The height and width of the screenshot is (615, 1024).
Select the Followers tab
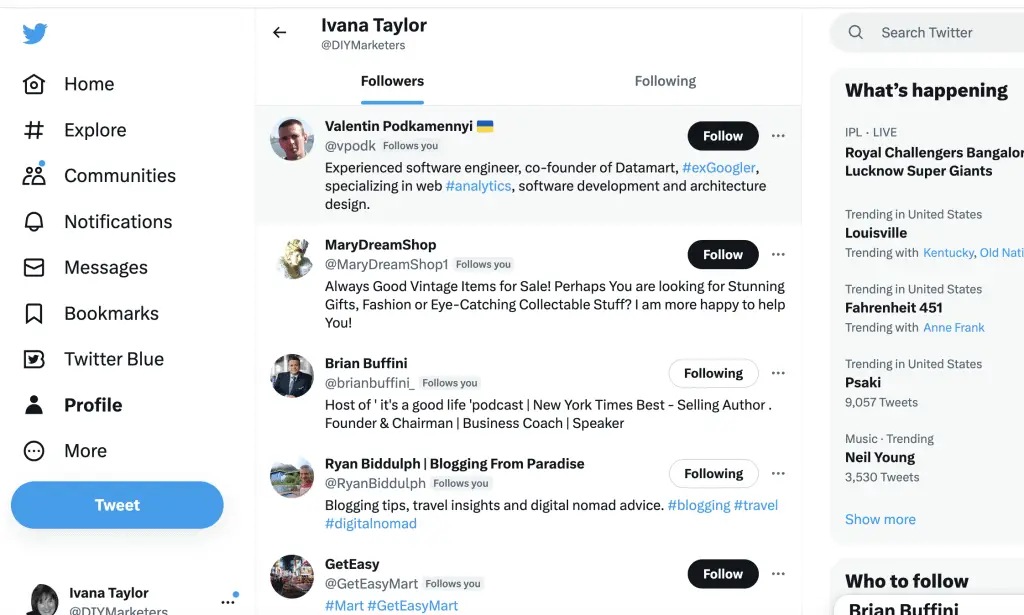point(392,81)
